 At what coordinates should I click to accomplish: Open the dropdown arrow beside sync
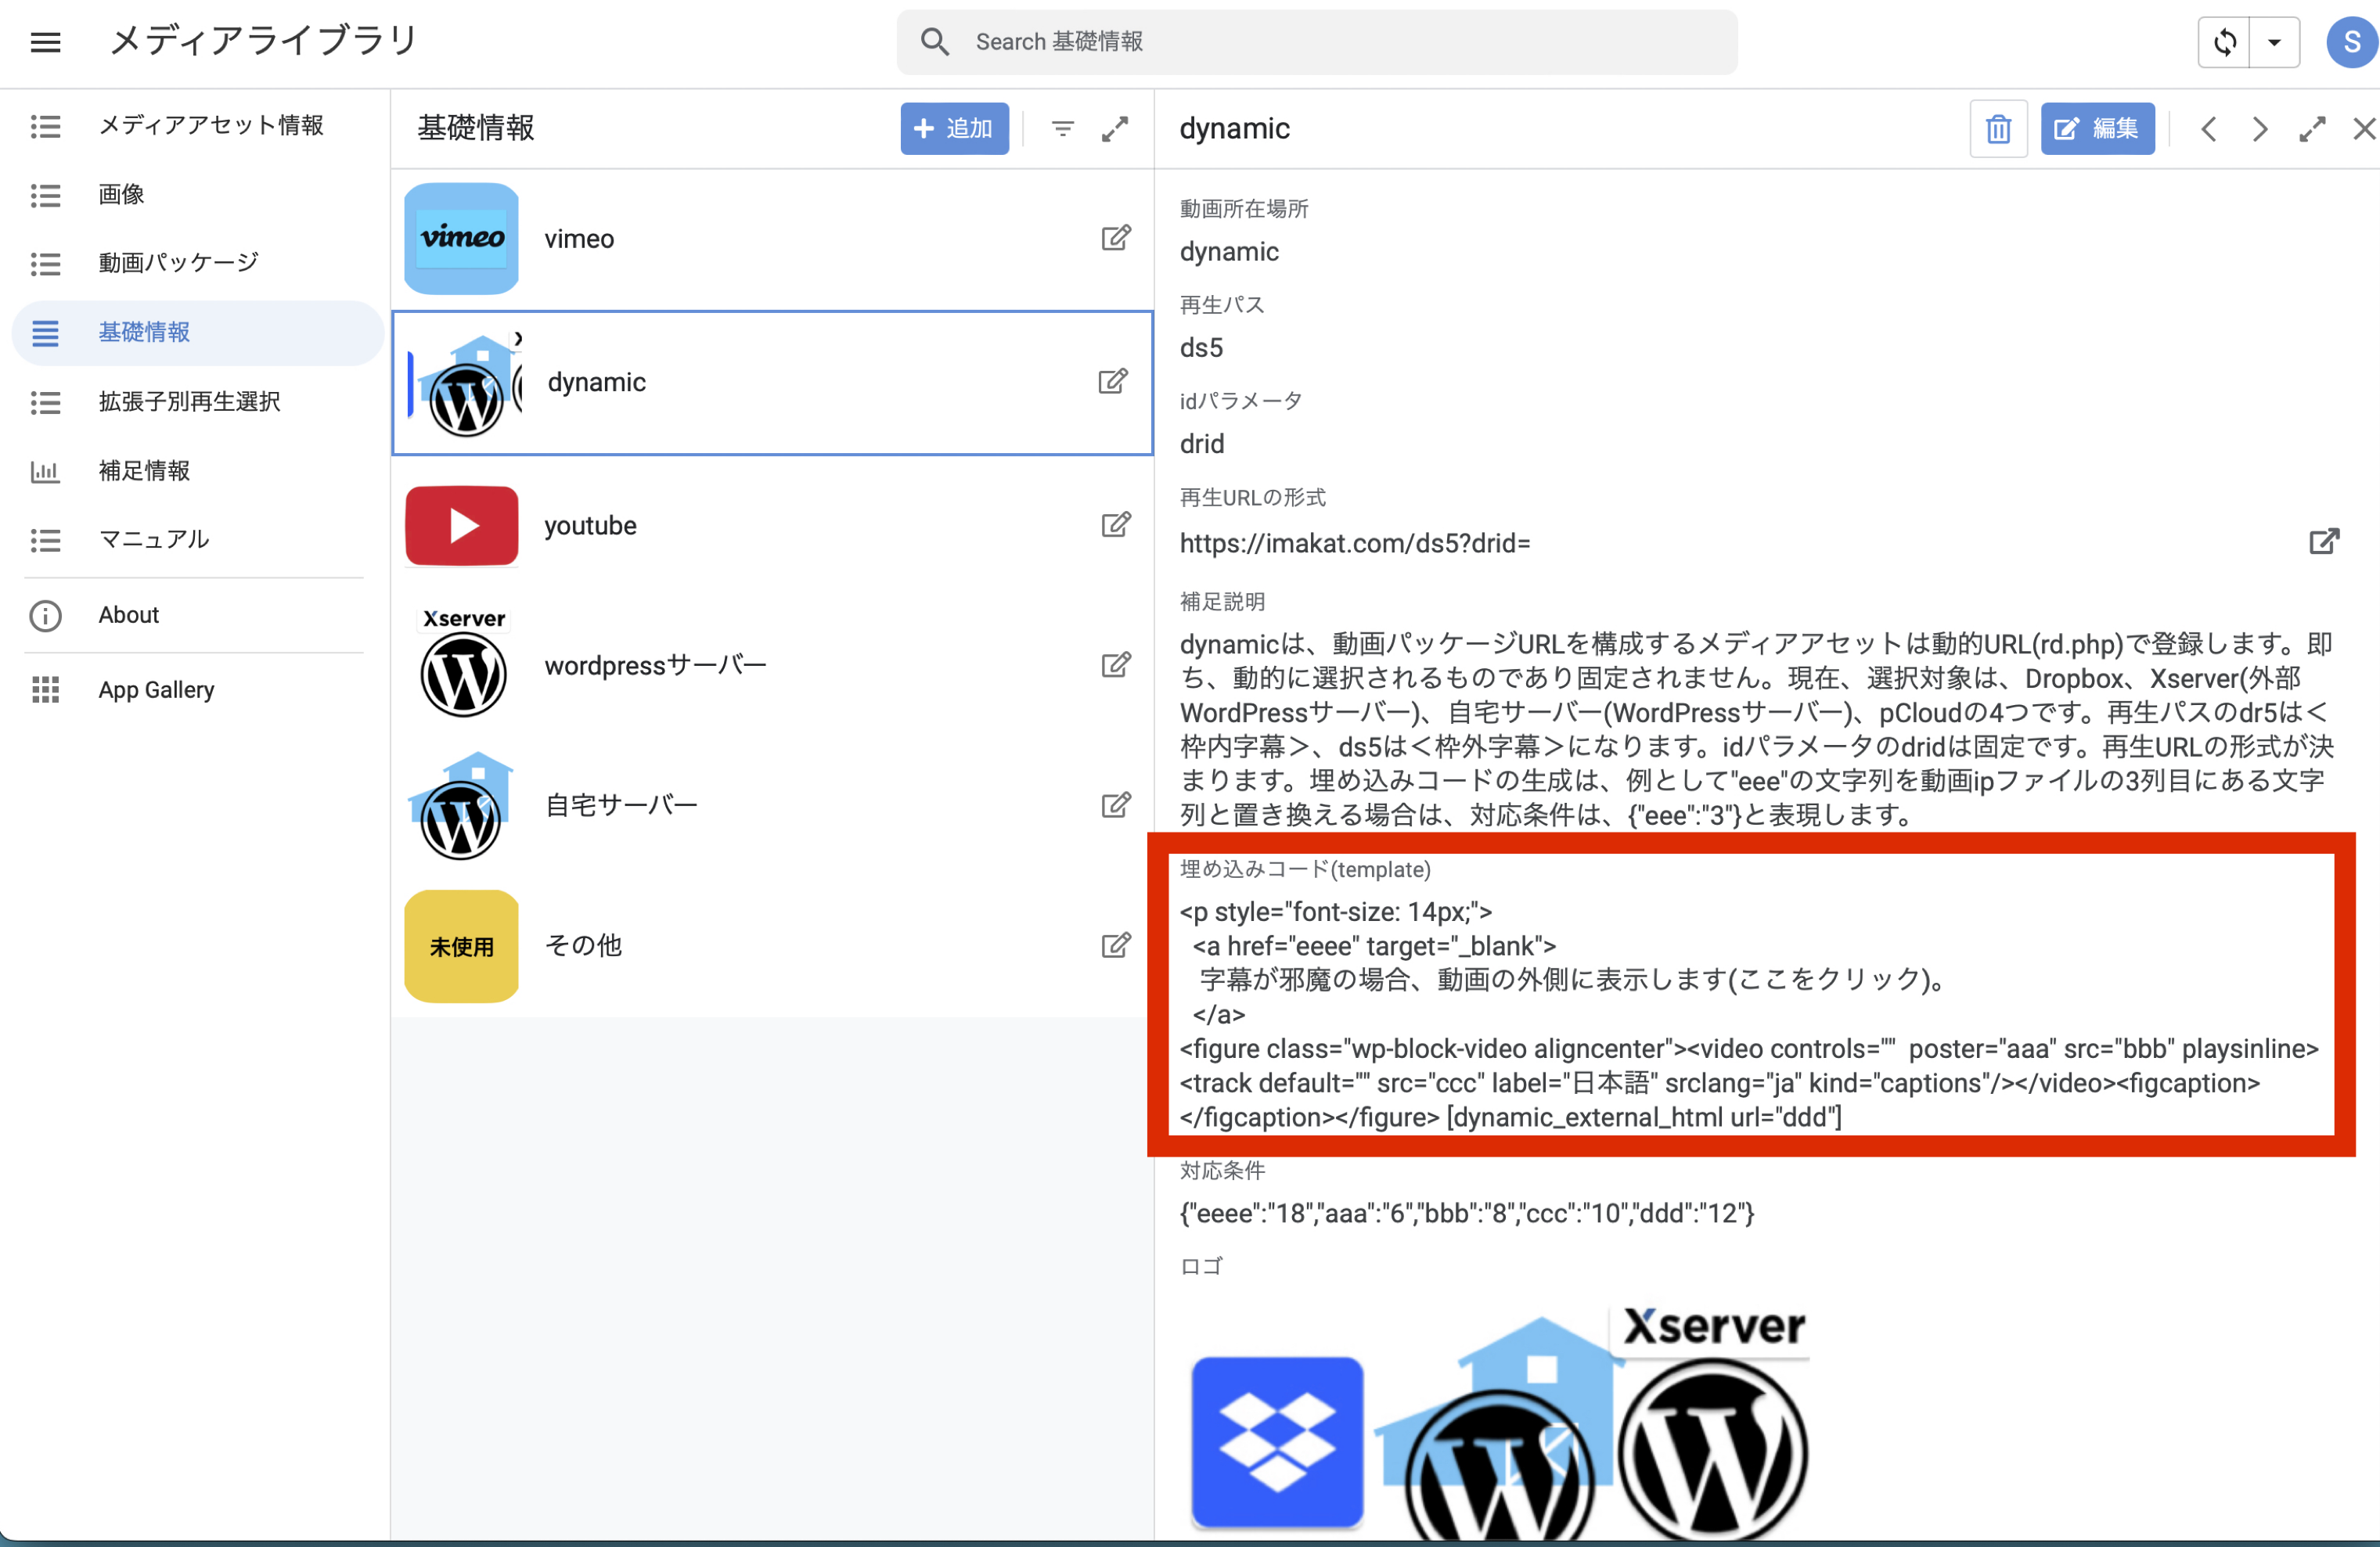(x=2274, y=42)
